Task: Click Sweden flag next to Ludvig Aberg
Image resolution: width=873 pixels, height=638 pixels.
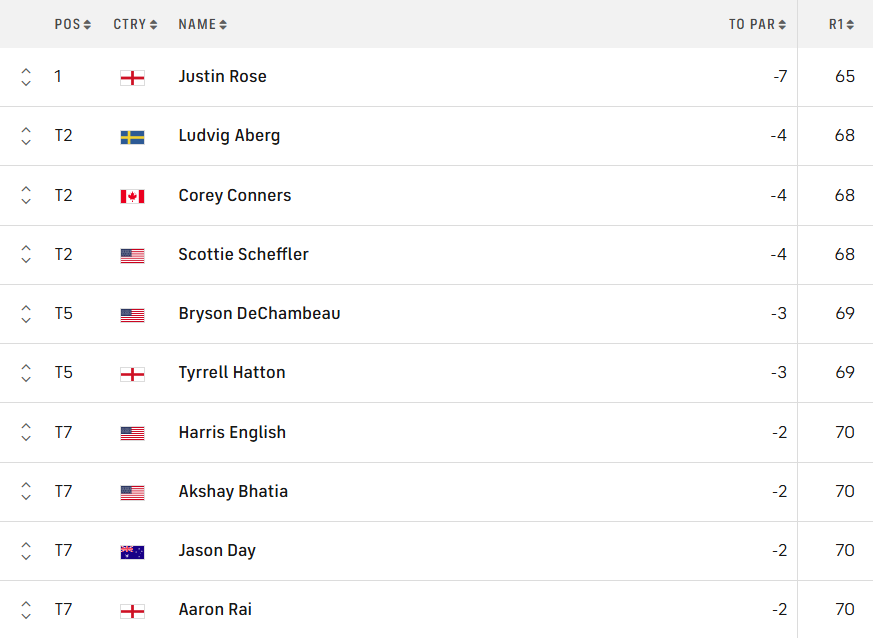Action: point(132,136)
